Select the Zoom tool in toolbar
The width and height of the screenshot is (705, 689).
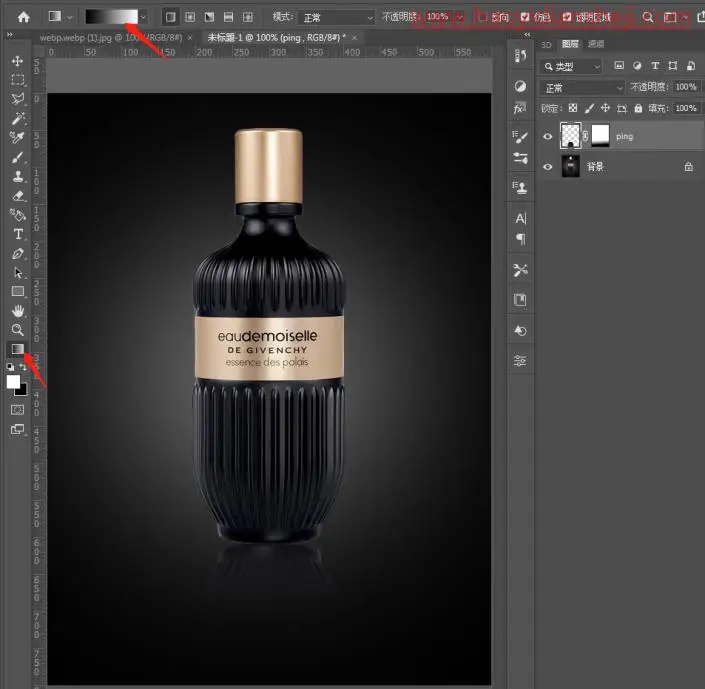click(x=18, y=330)
